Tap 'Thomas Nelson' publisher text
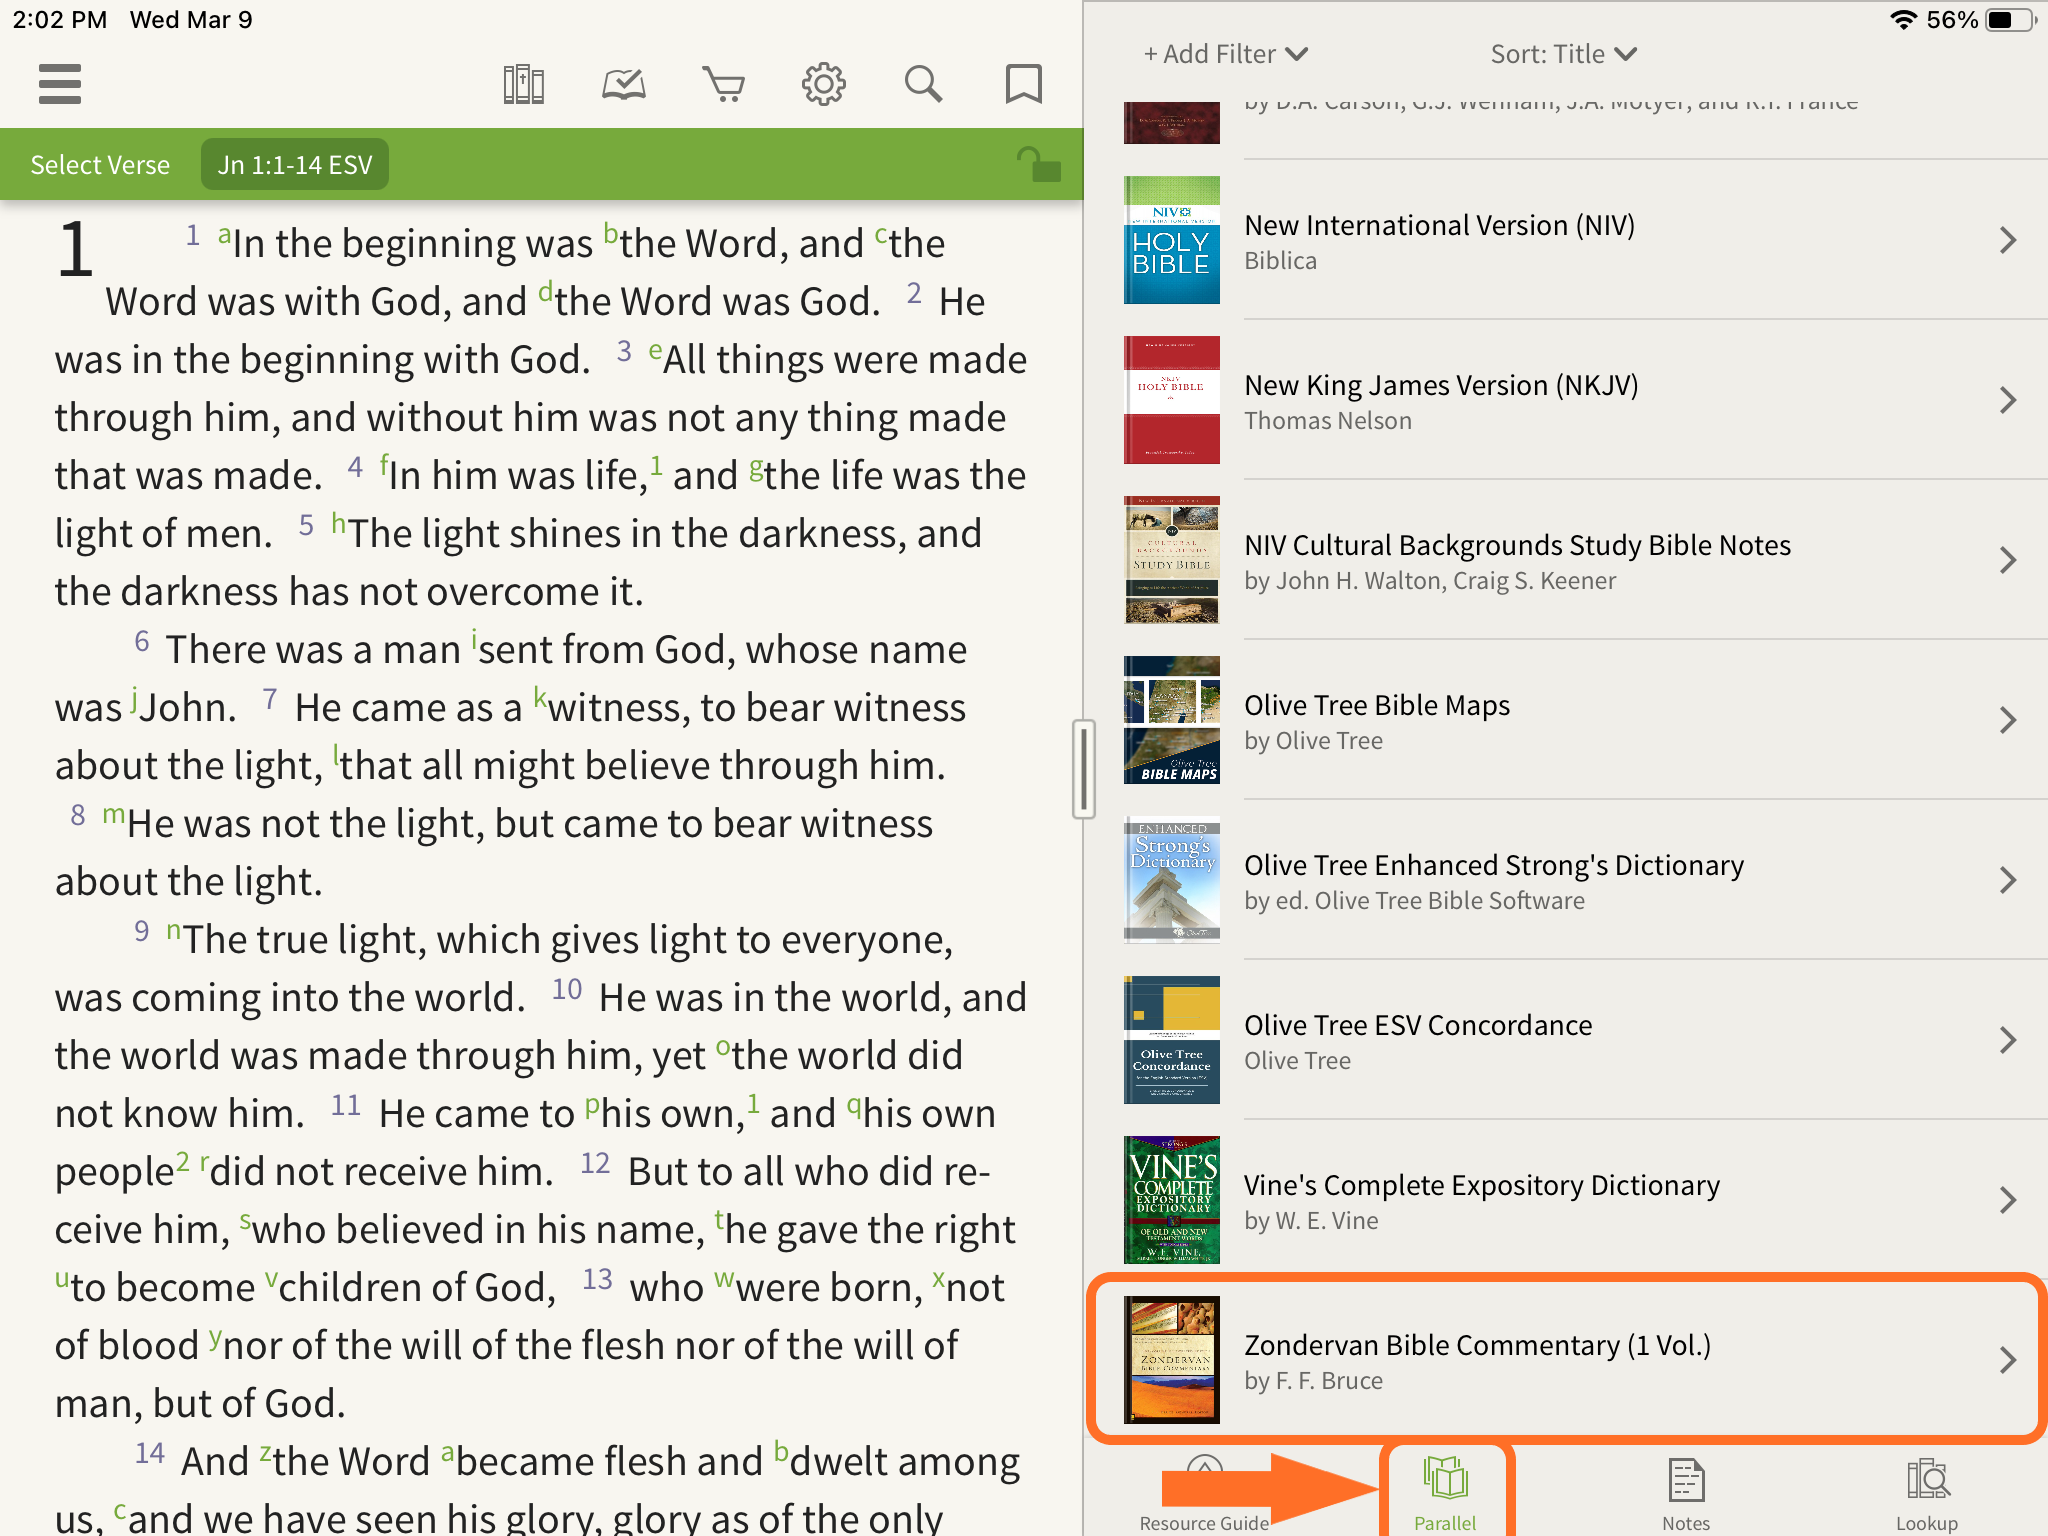The width and height of the screenshot is (2048, 1536). [1328, 421]
